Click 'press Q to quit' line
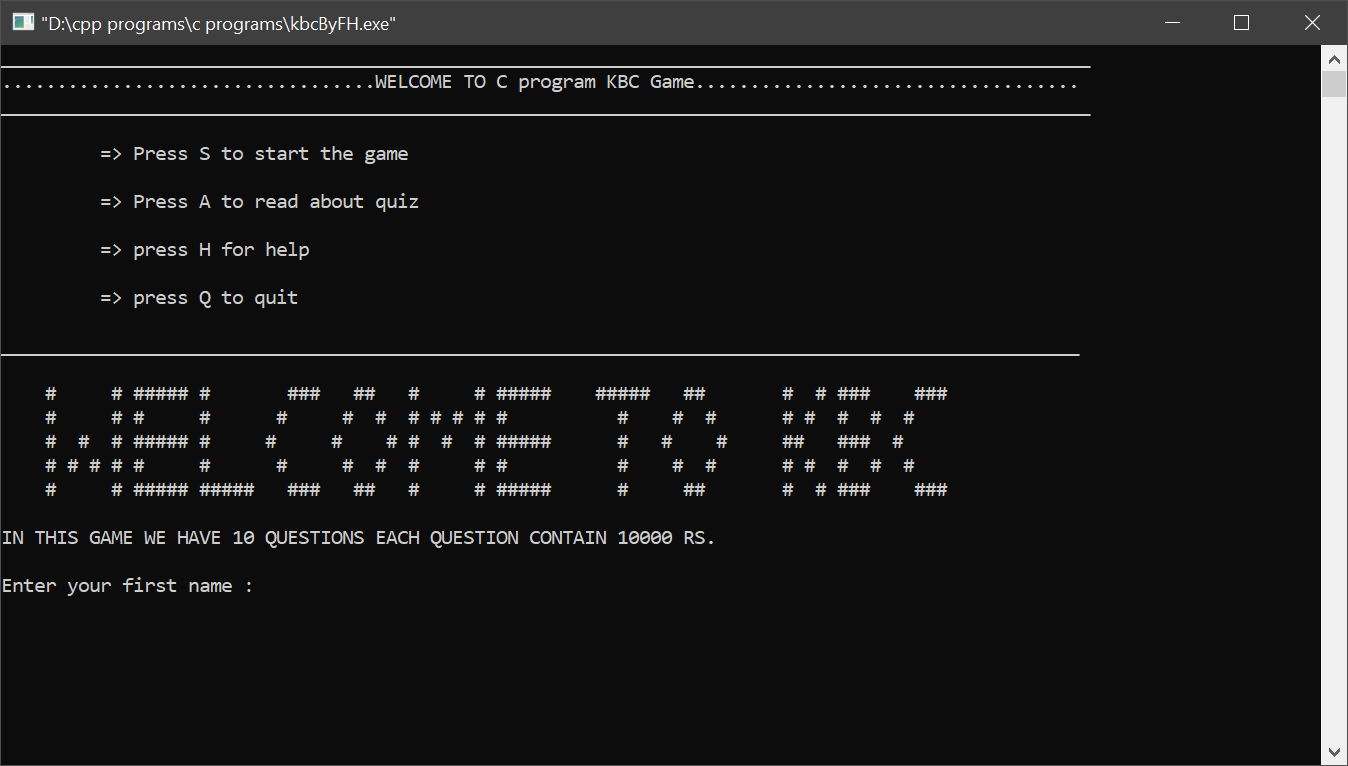Viewport: 1348px width, 766px height. click(x=199, y=298)
